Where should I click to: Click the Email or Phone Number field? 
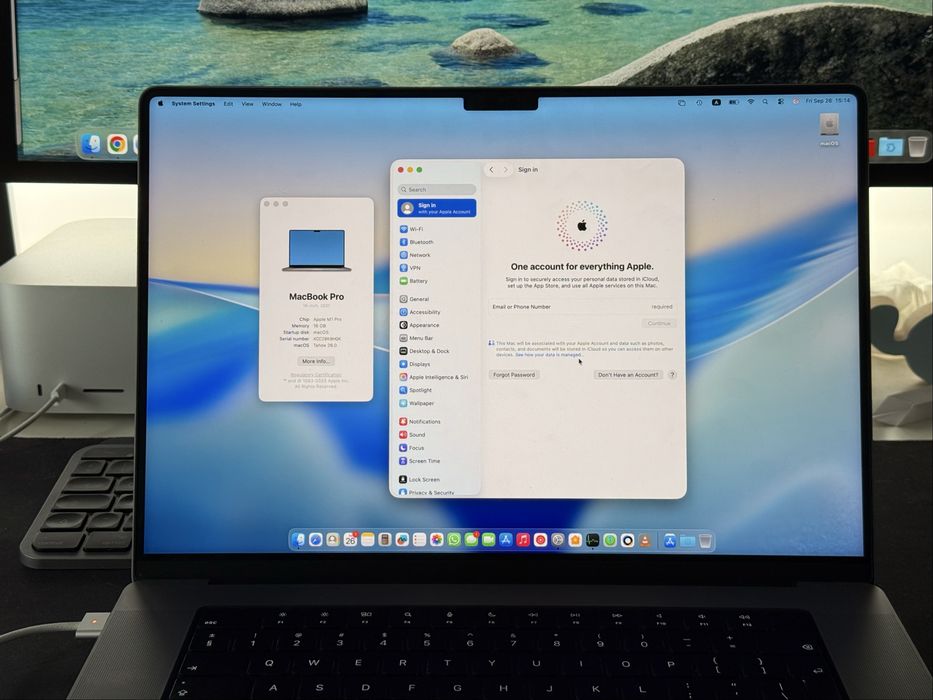coord(581,307)
